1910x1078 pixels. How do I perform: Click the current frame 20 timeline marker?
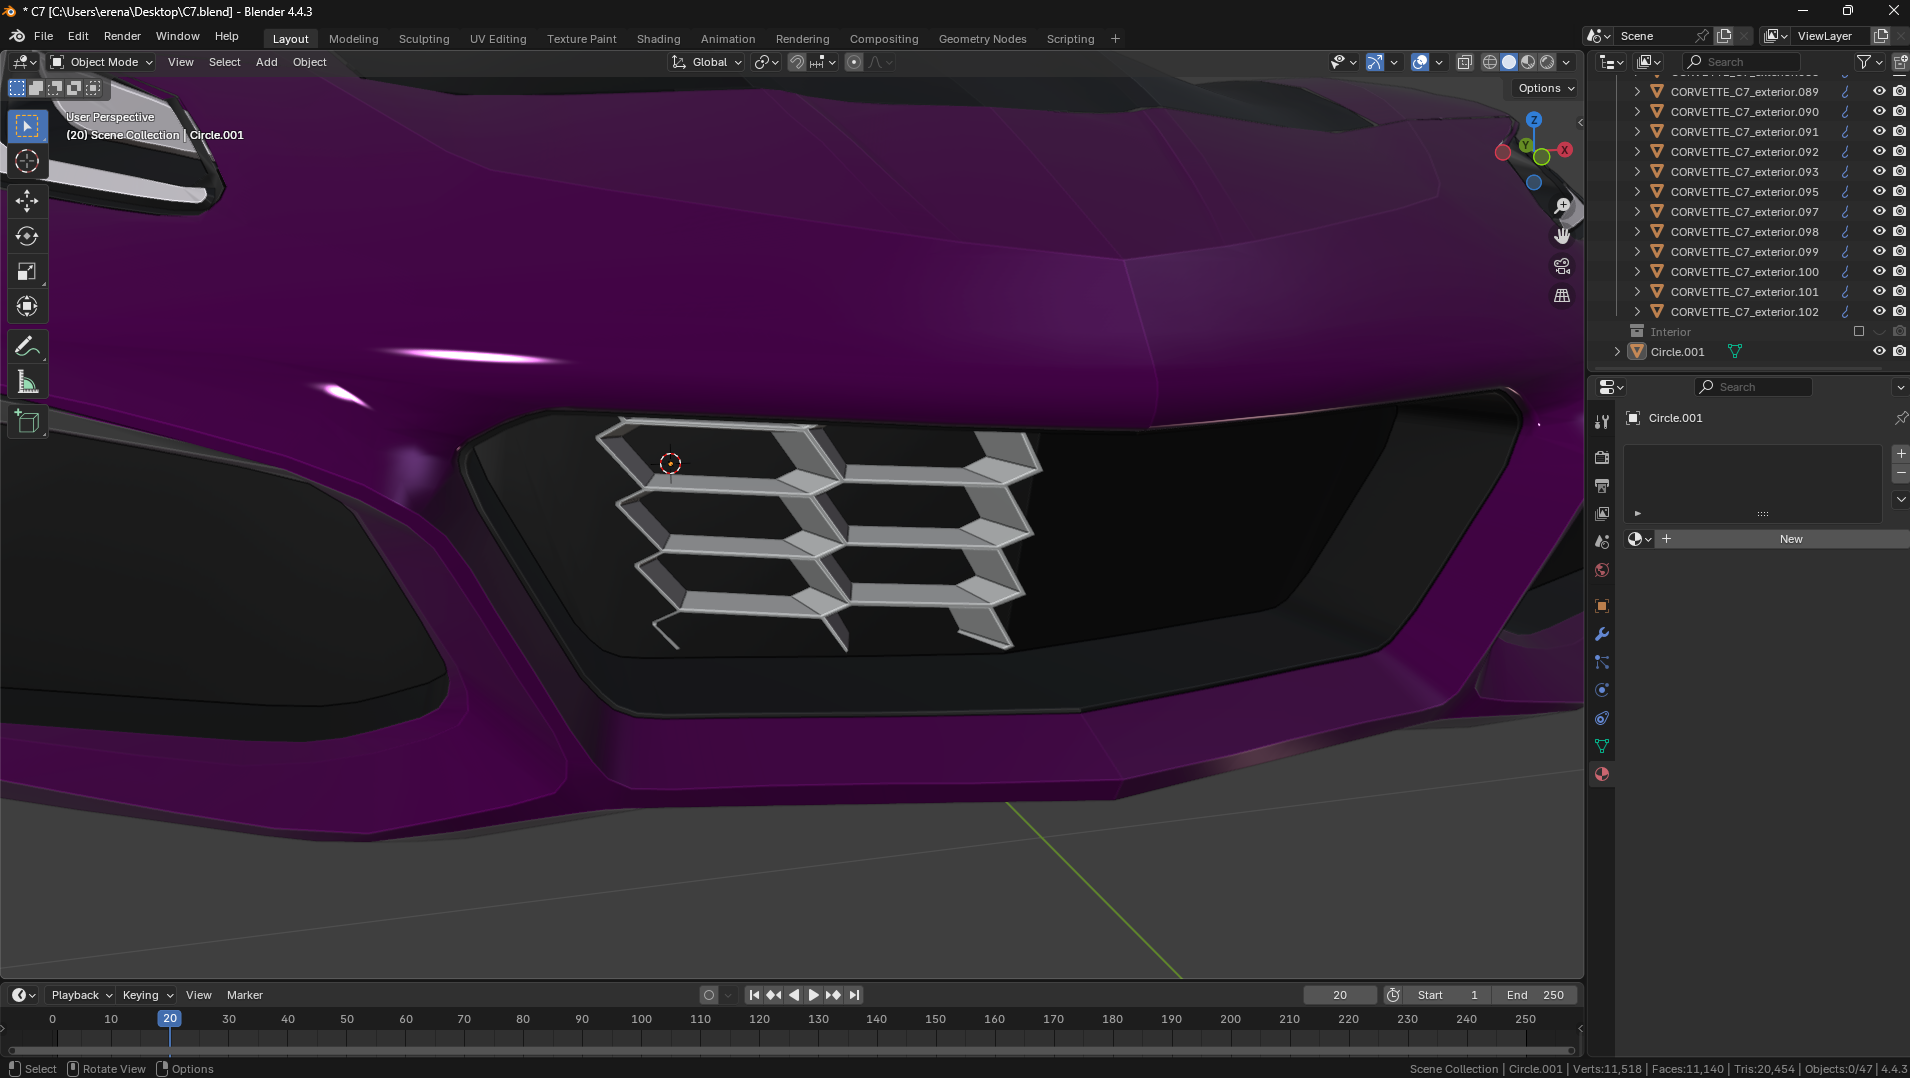(x=169, y=1019)
